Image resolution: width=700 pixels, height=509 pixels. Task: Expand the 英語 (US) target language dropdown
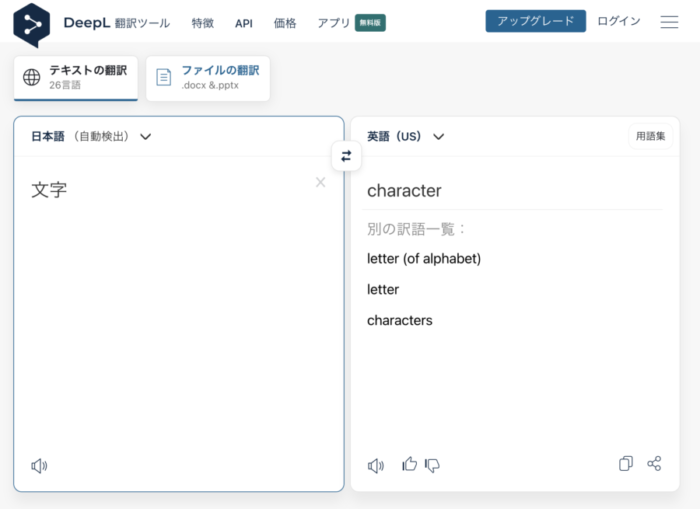pyautogui.click(x=405, y=136)
